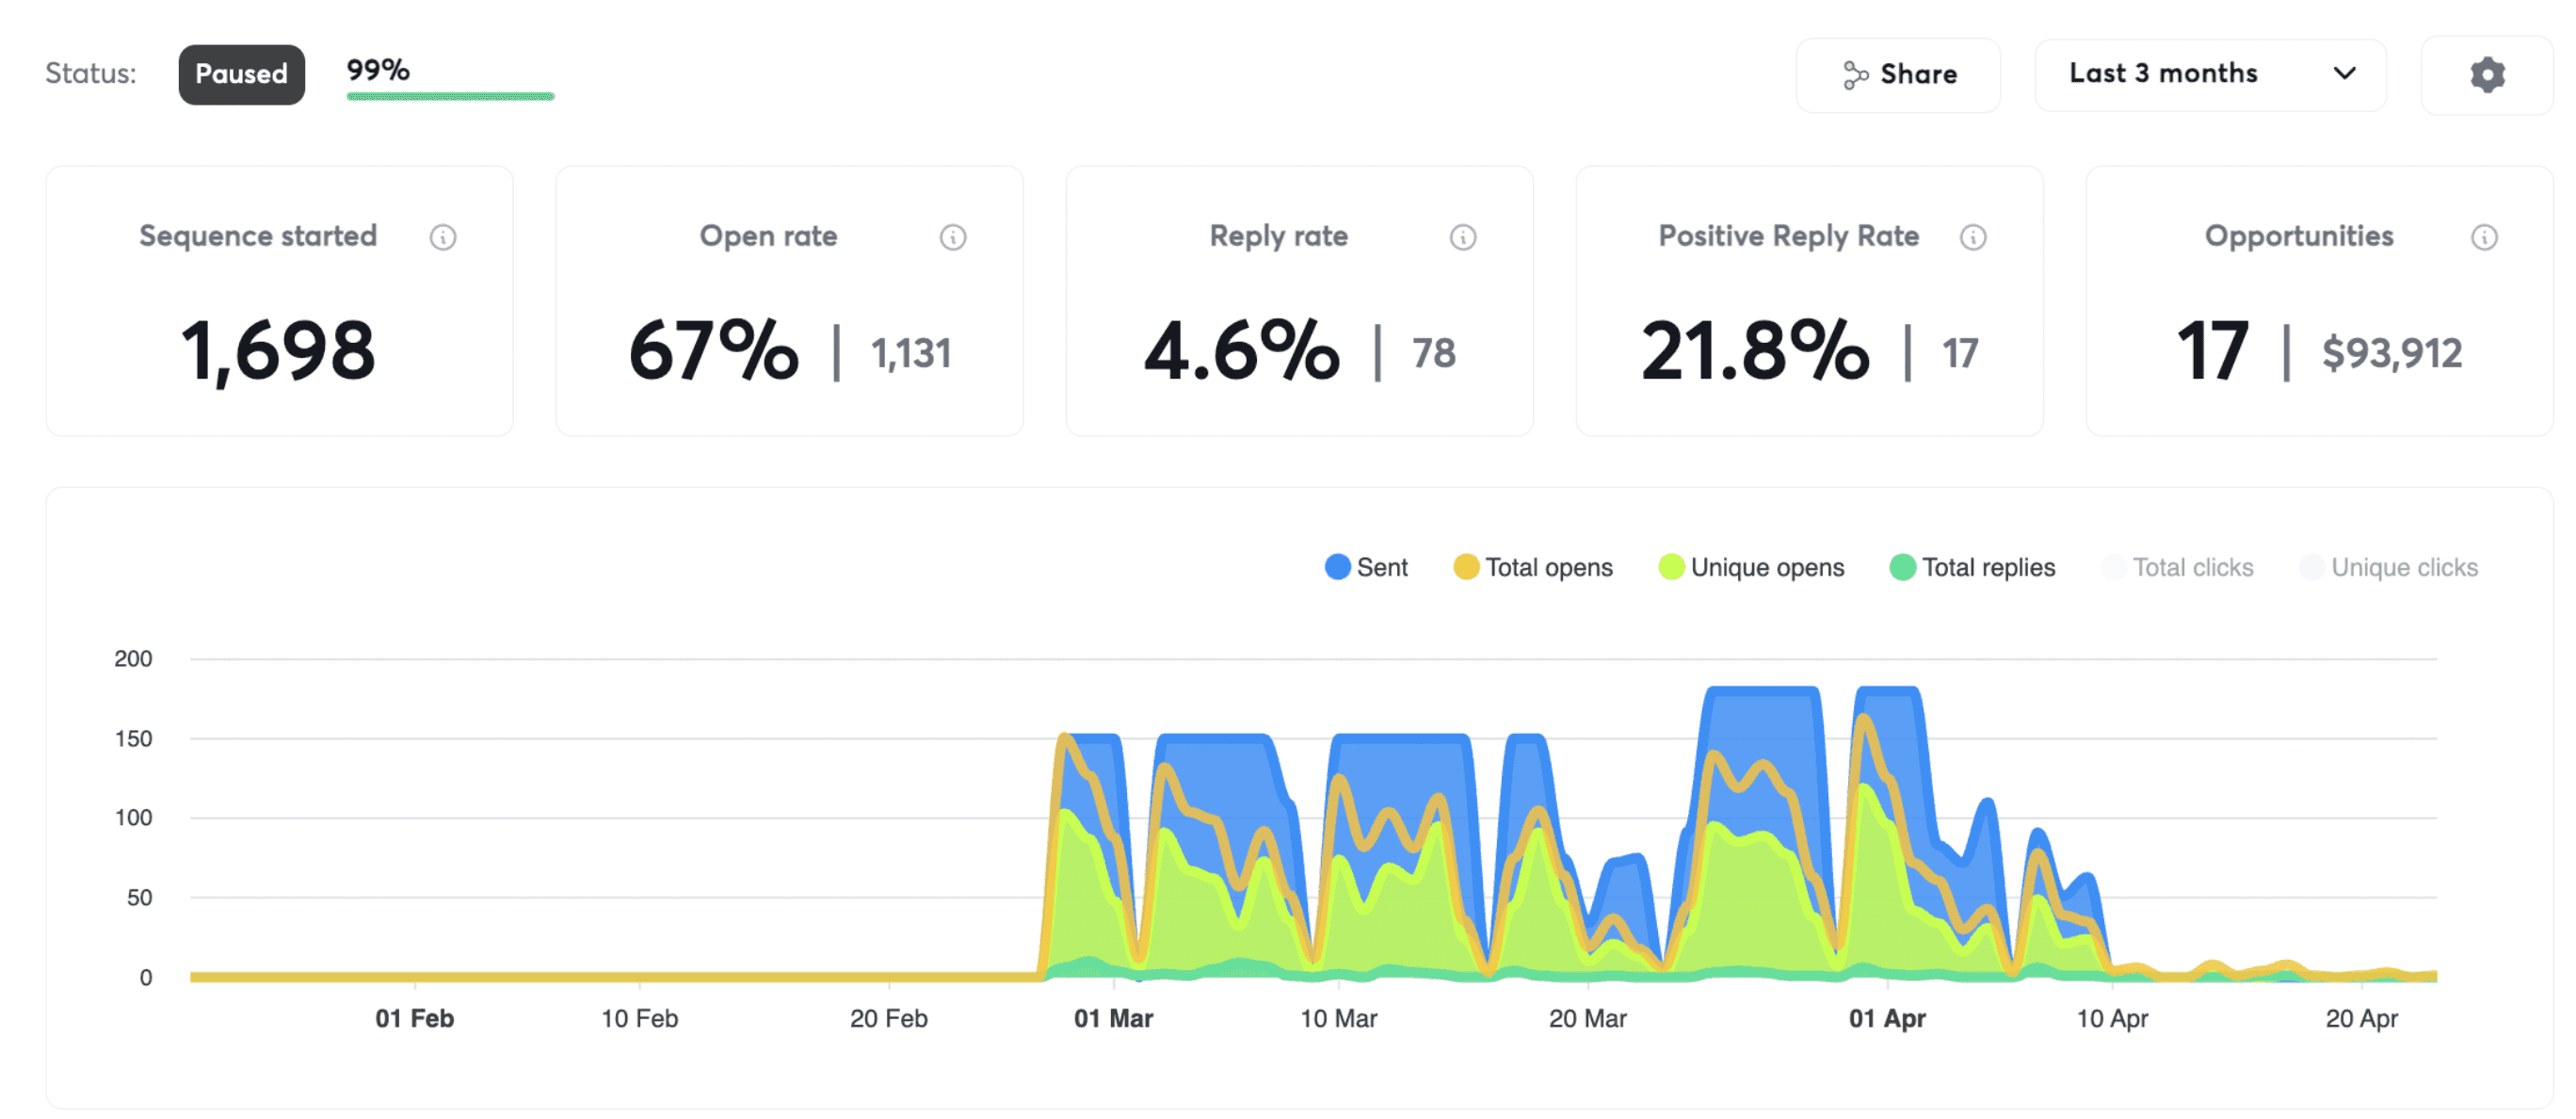The image size is (2576, 1119).
Task: Toggle the Sent series in chart legend
Action: click(x=1366, y=567)
